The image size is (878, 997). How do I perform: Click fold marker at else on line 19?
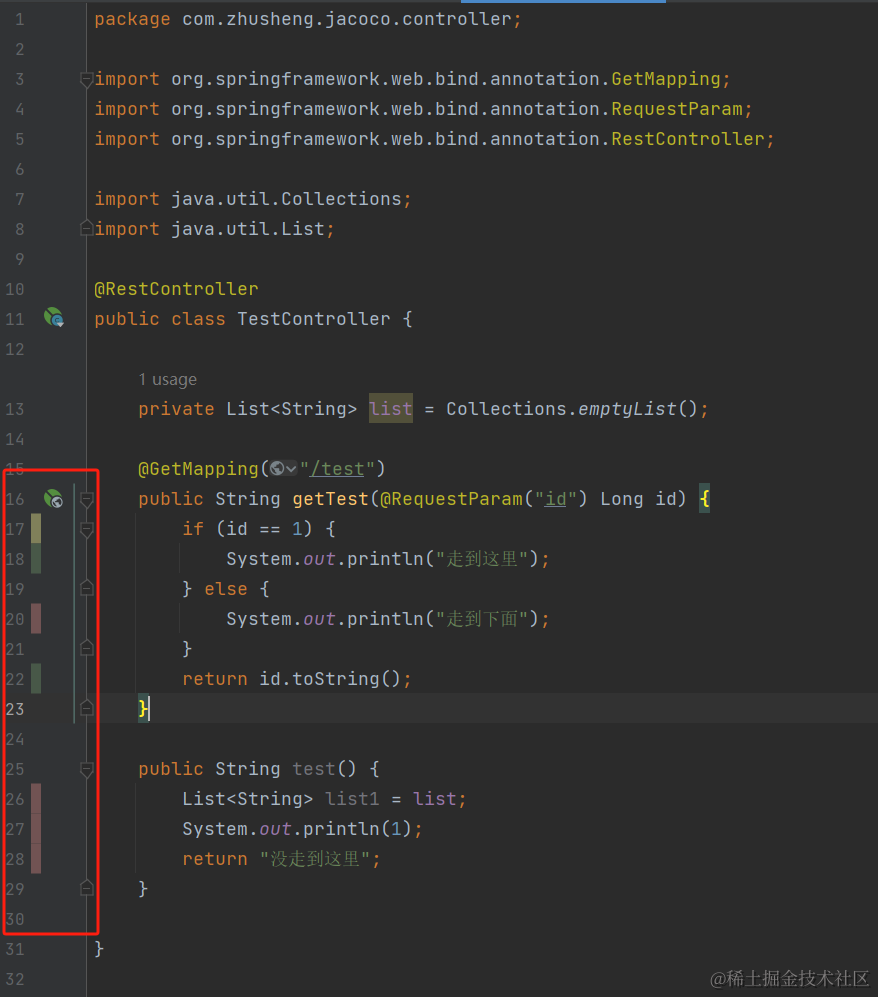[x=87, y=588]
